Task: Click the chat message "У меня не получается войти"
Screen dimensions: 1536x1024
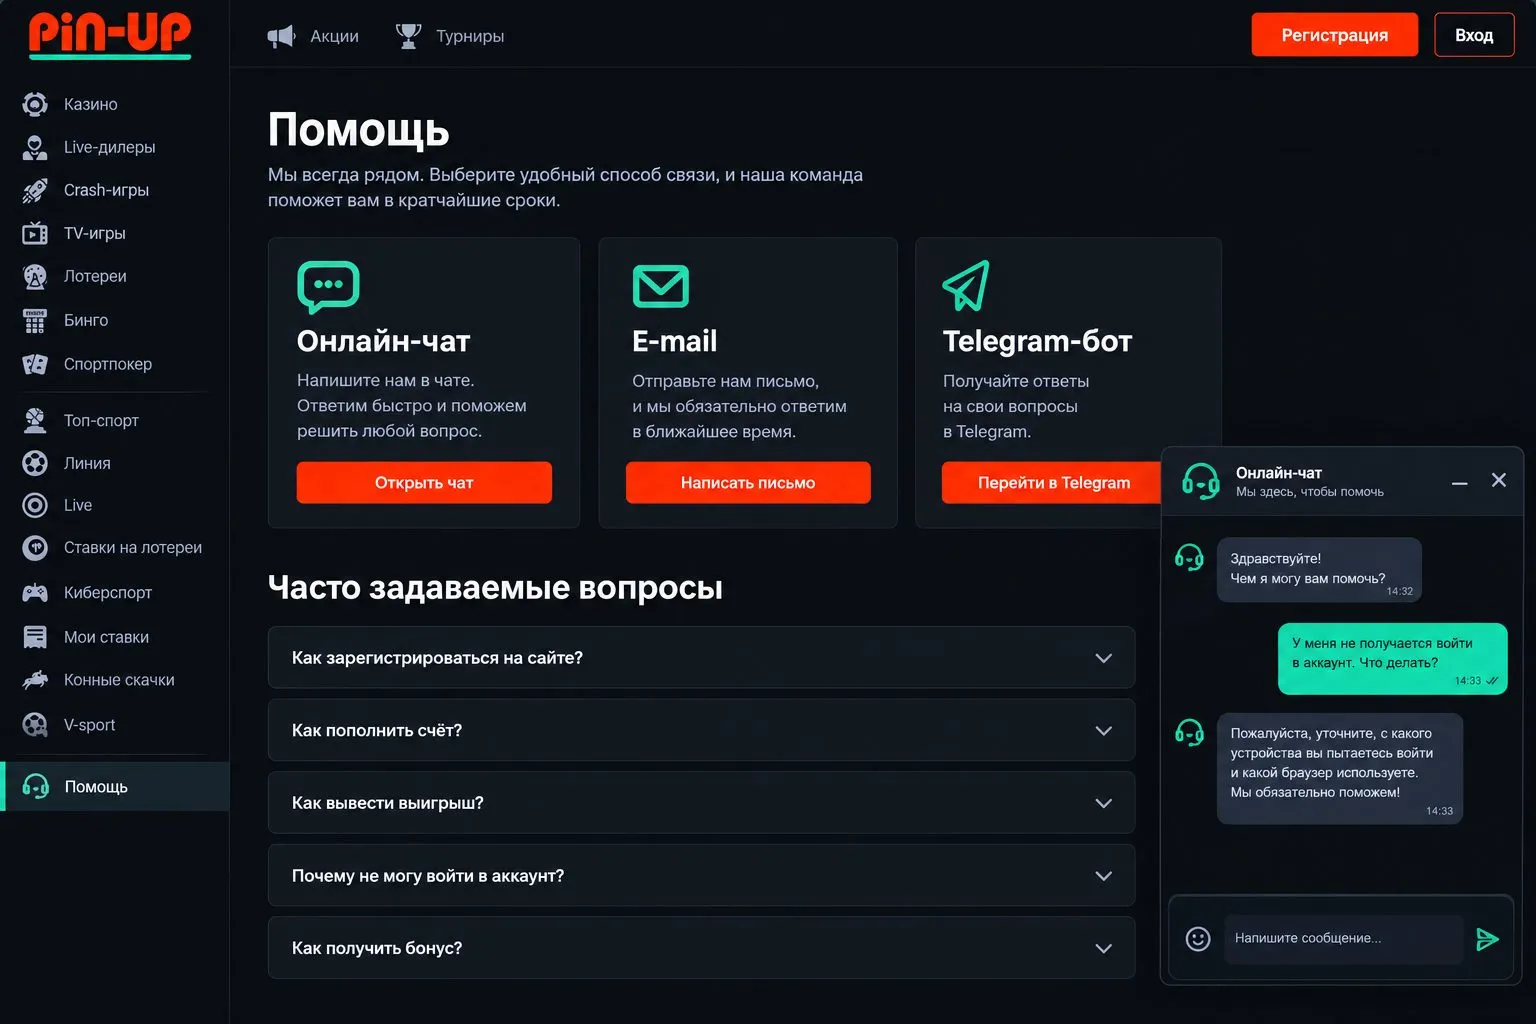Action: pyautogui.click(x=1392, y=658)
